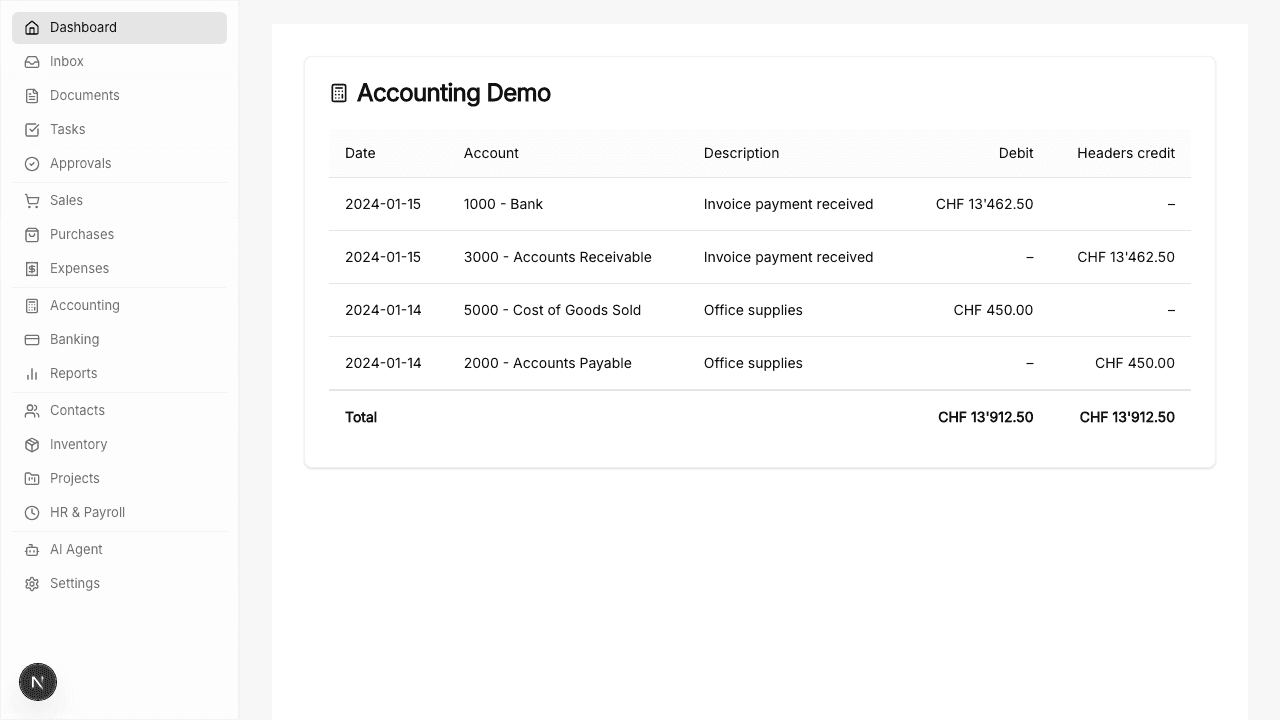Click the Tasks checkmark icon

click(x=32, y=130)
